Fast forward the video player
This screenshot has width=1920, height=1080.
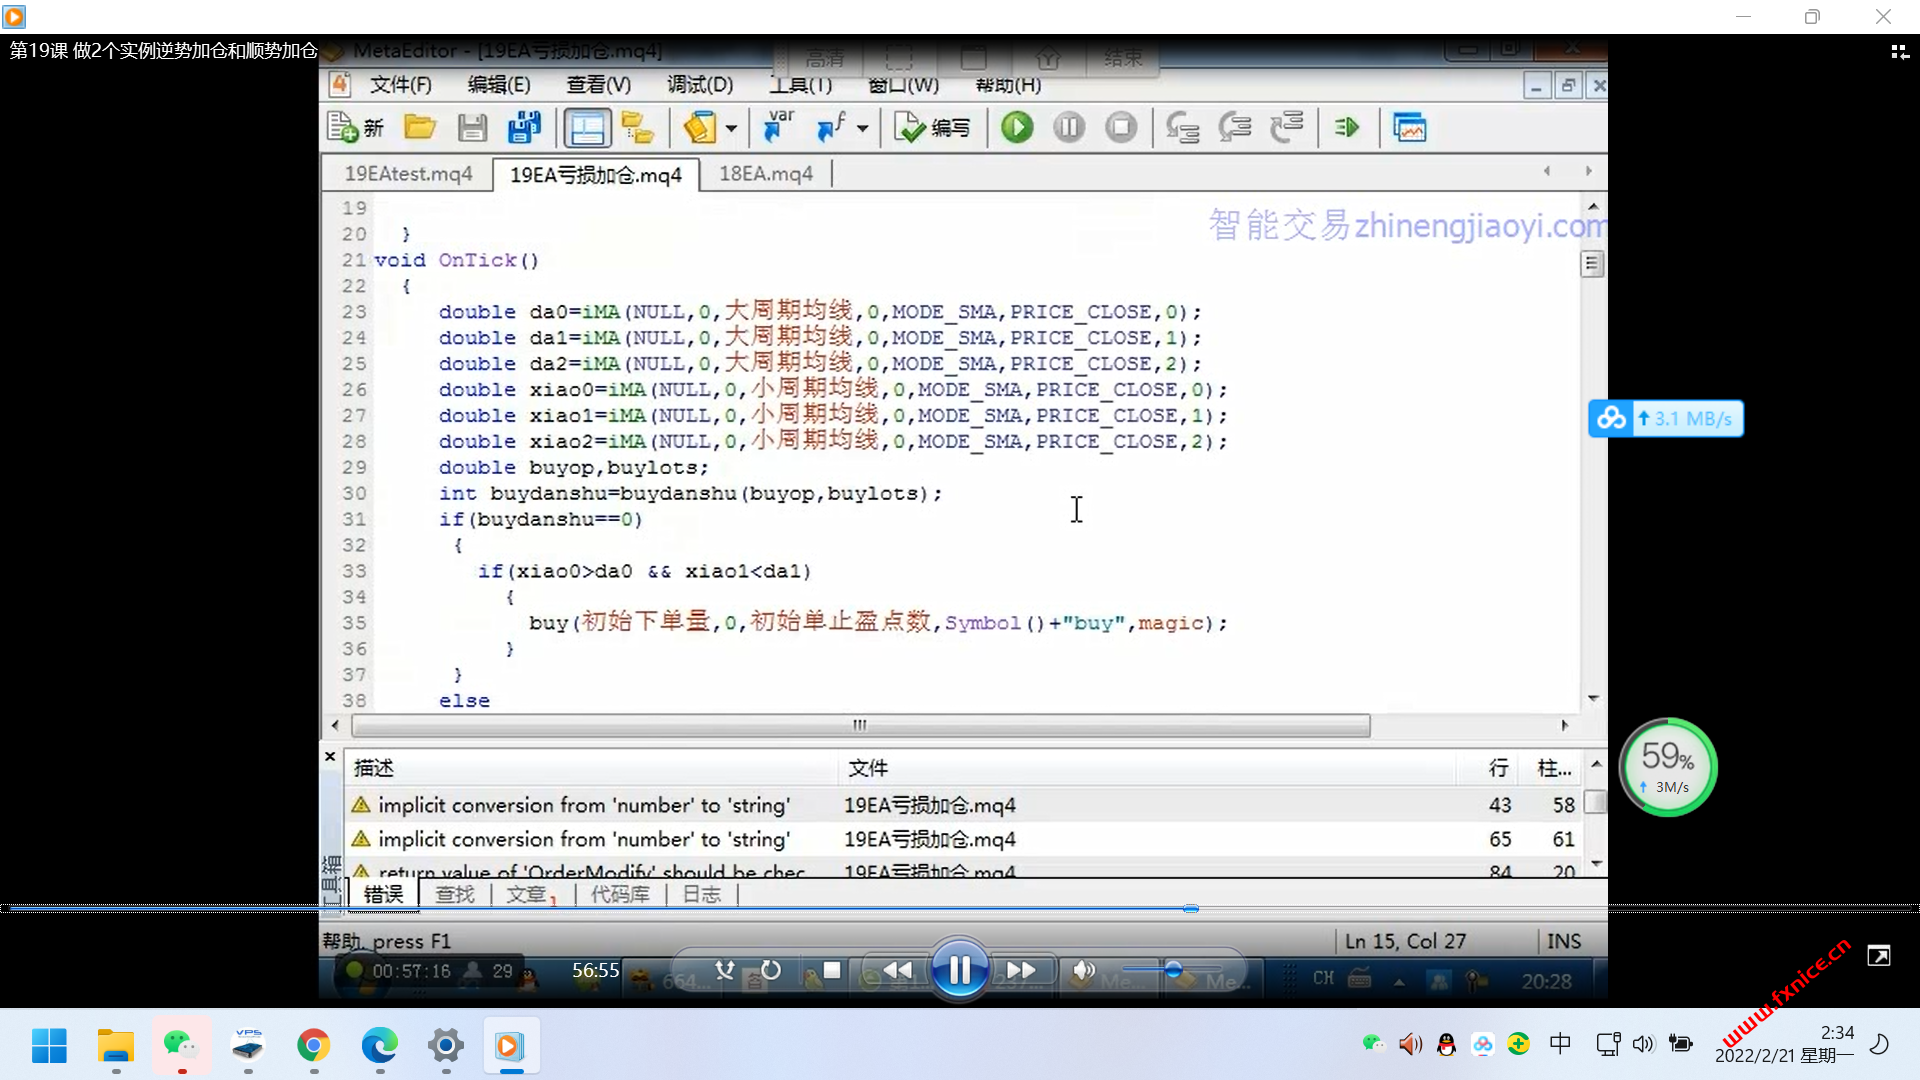pyautogui.click(x=1021, y=970)
